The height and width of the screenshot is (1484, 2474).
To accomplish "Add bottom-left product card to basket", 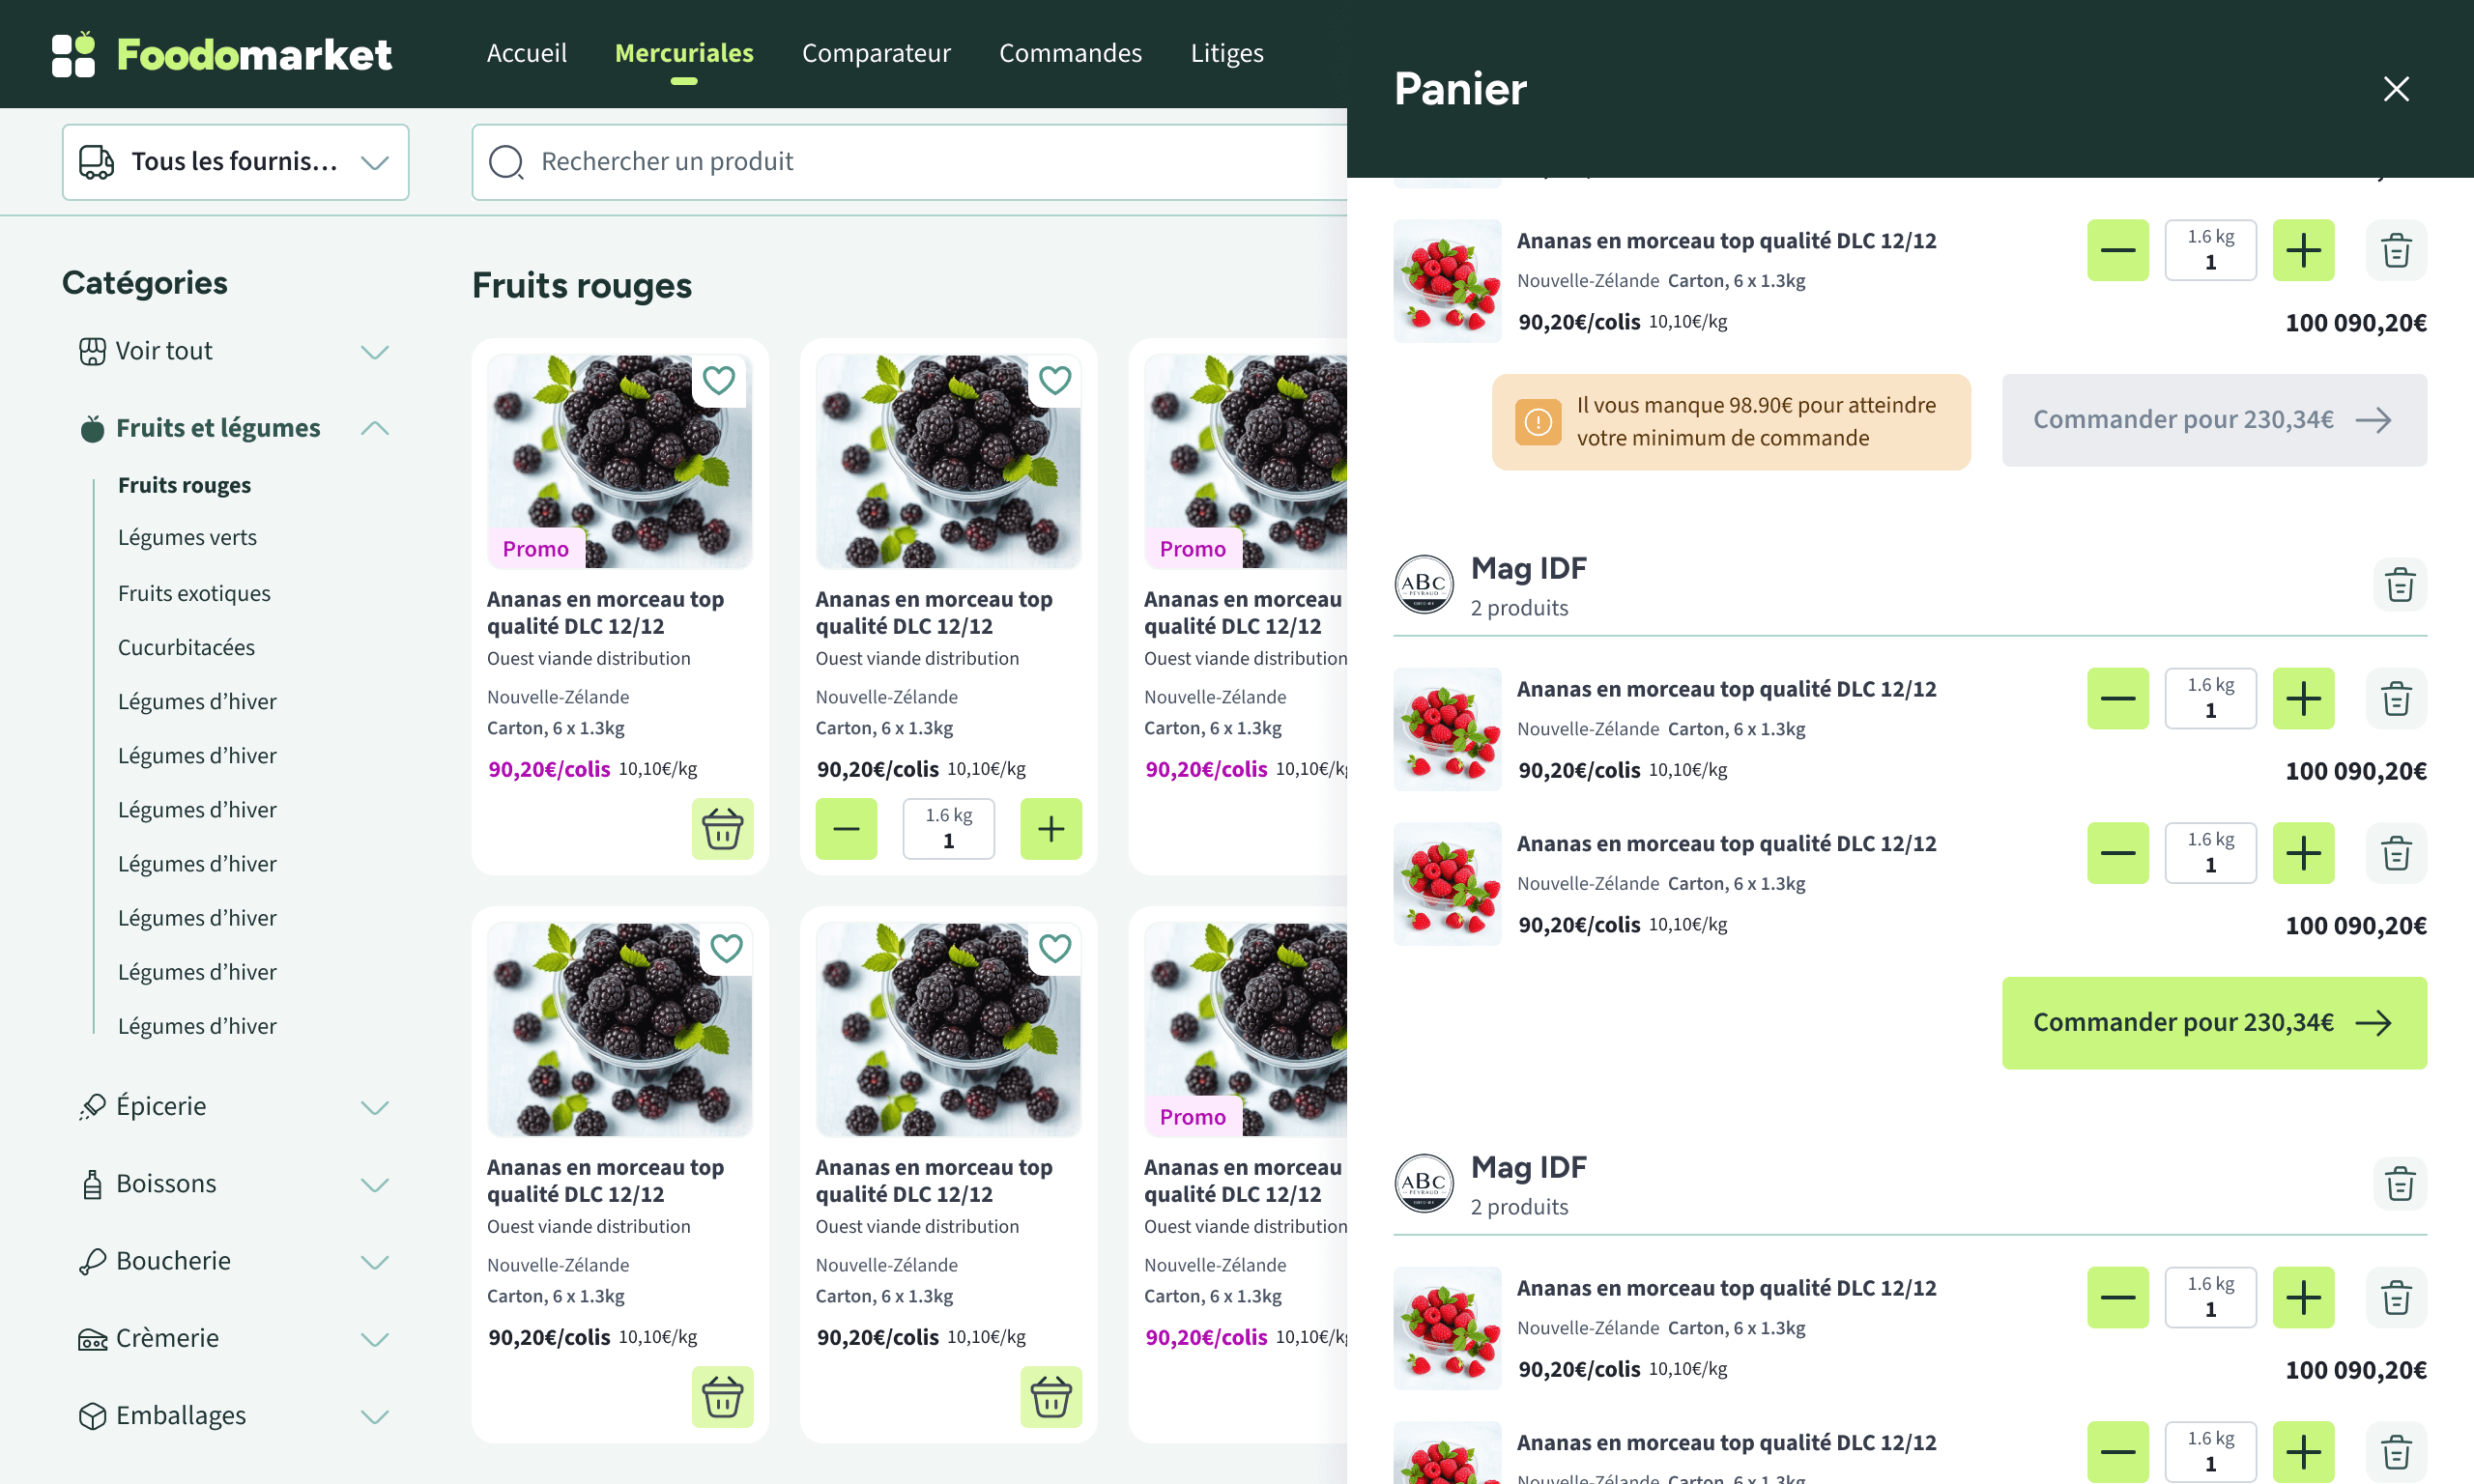I will pyautogui.click(x=722, y=1396).
